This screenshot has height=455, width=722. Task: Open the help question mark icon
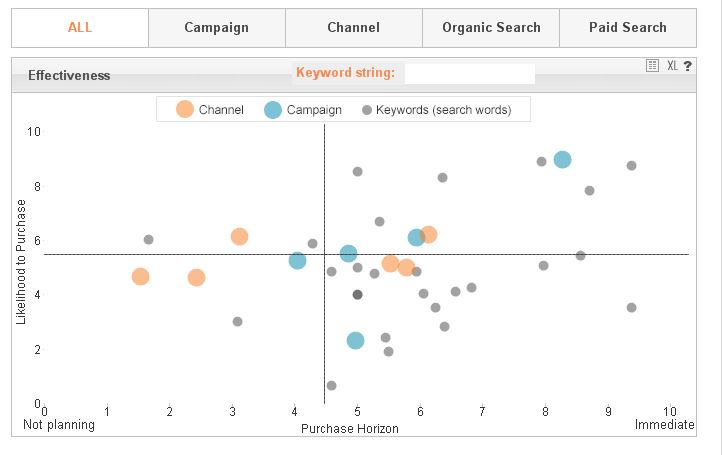688,65
